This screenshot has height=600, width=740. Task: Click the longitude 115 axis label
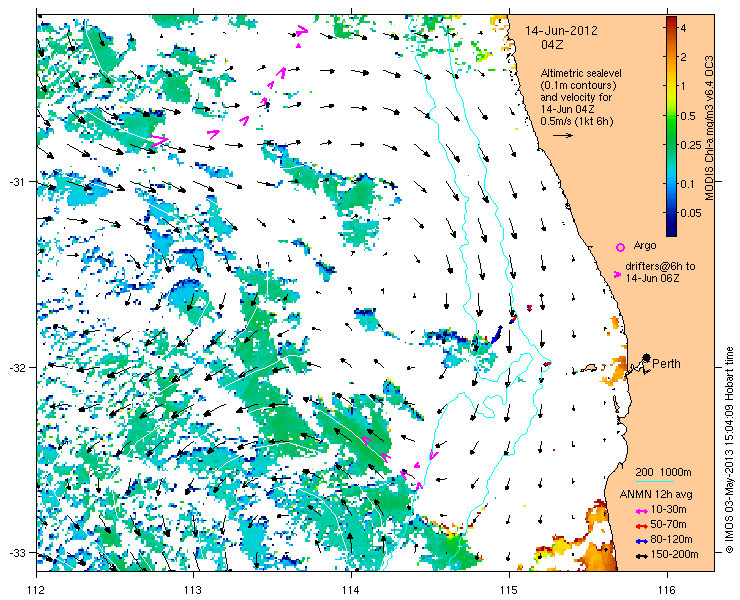tap(509, 590)
